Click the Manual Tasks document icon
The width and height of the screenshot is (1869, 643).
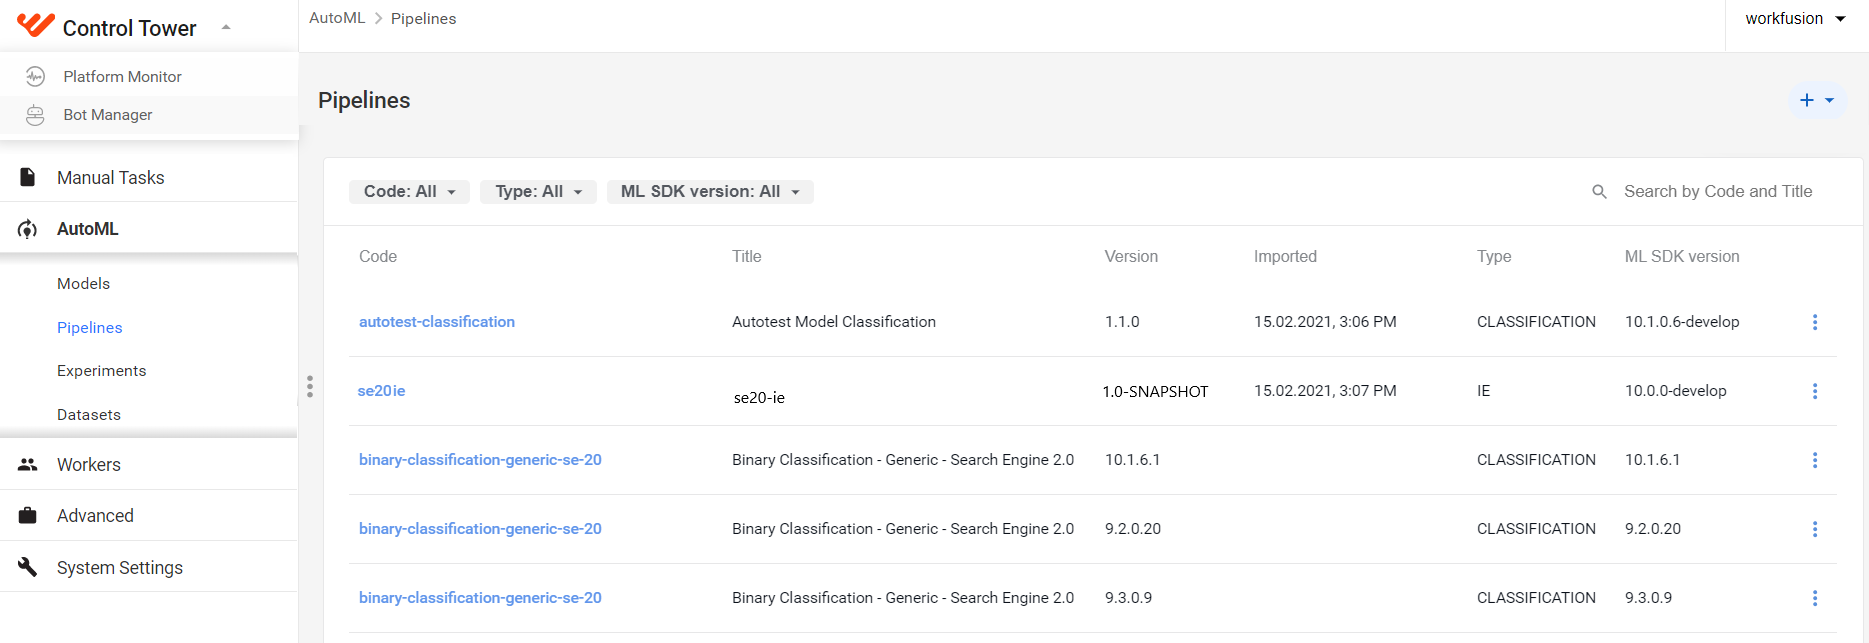click(x=28, y=177)
